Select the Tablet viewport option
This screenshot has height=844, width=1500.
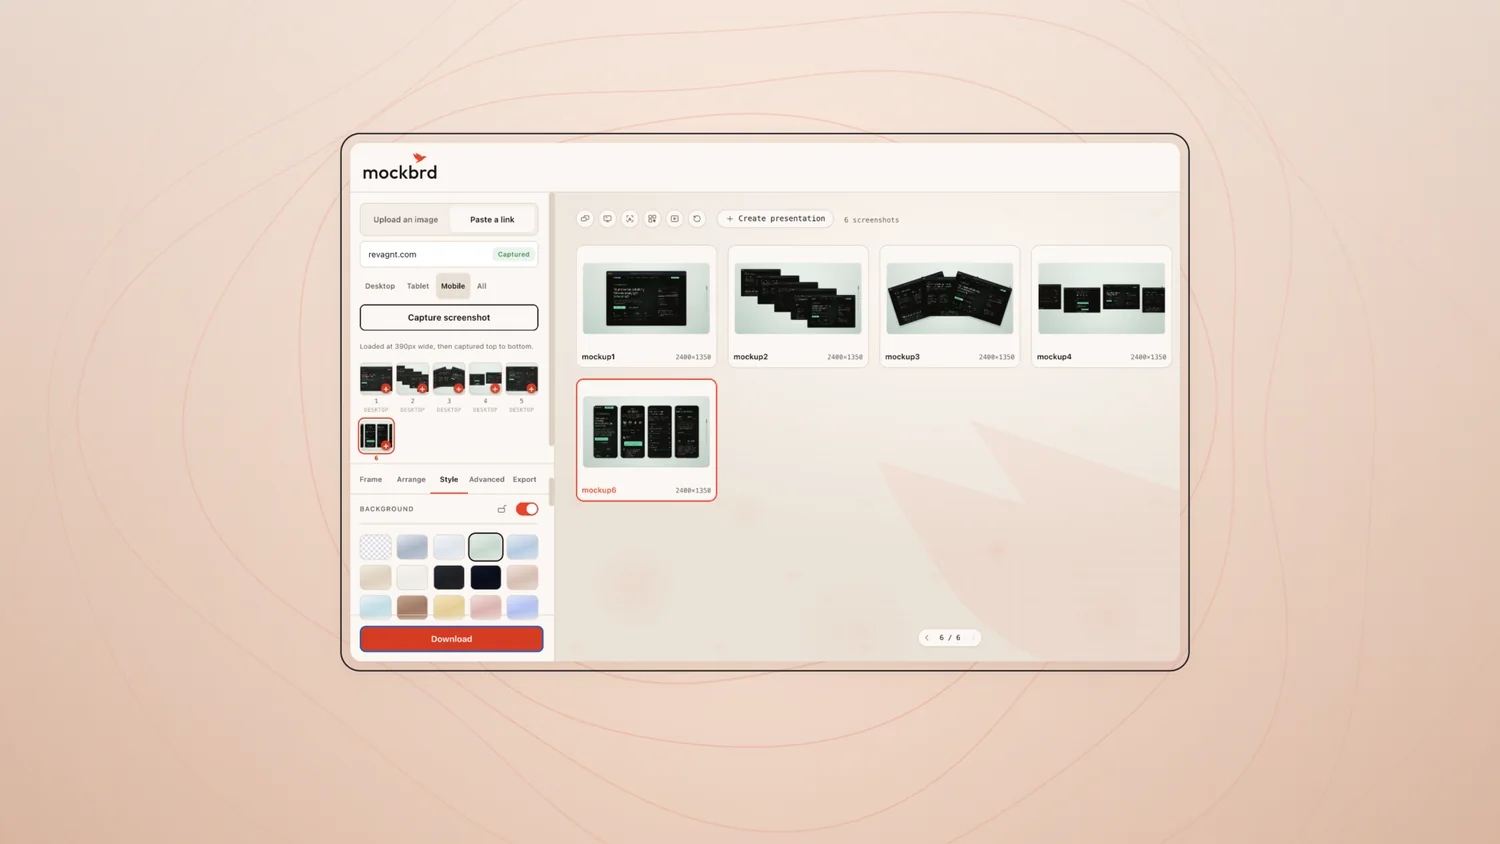(x=418, y=286)
